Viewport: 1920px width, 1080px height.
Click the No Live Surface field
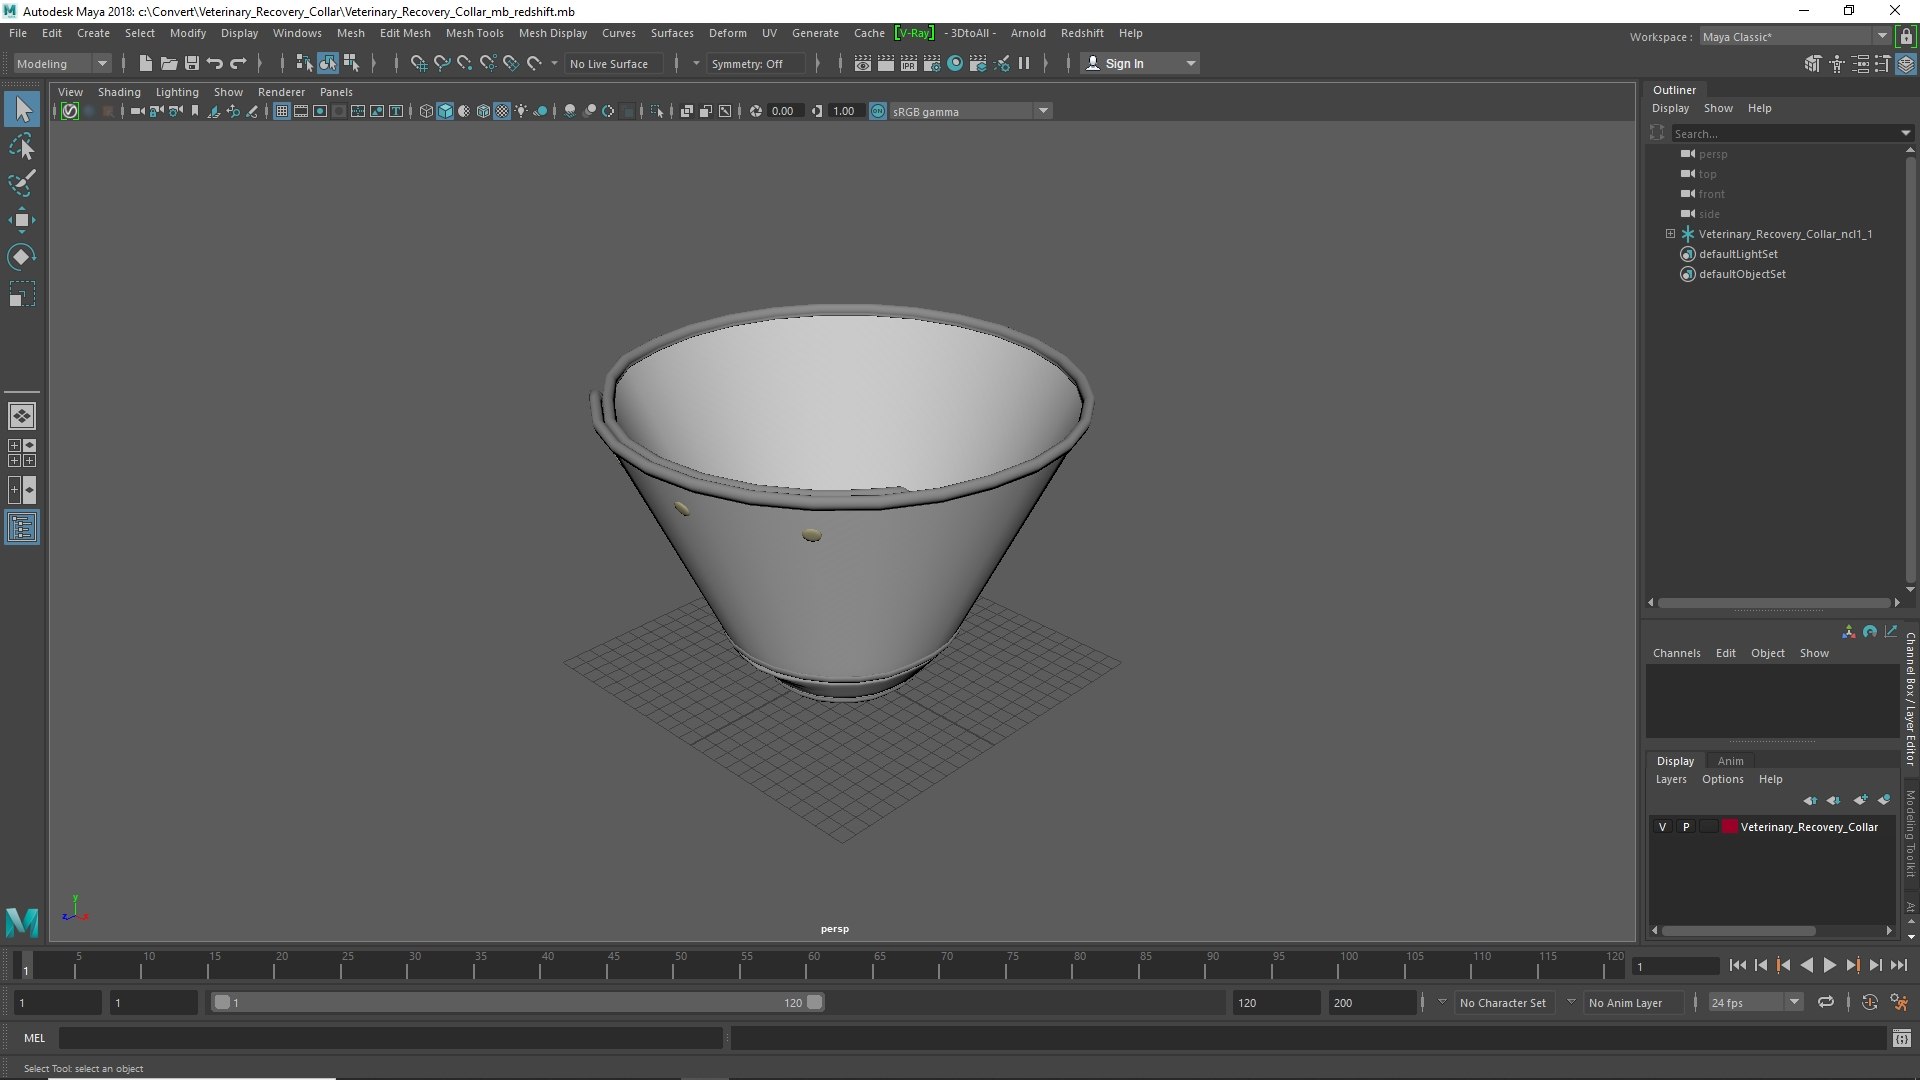pyautogui.click(x=609, y=63)
